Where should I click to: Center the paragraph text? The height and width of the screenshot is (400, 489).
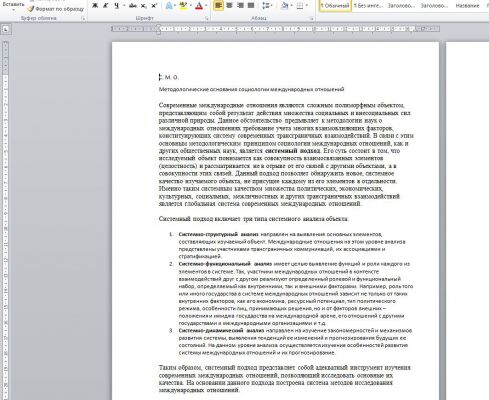point(229,5)
